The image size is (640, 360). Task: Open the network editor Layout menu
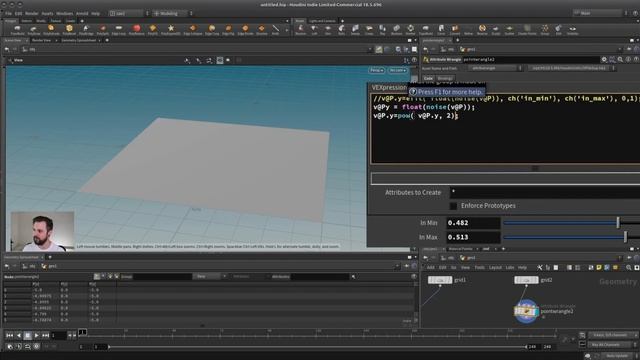pos(495,267)
